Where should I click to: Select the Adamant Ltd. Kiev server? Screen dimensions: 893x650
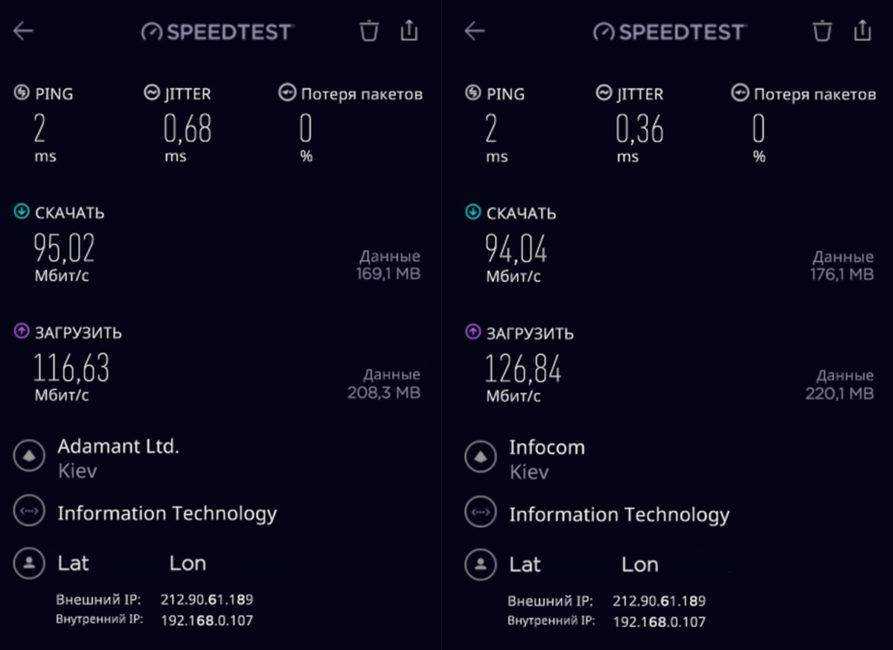[x=118, y=457]
